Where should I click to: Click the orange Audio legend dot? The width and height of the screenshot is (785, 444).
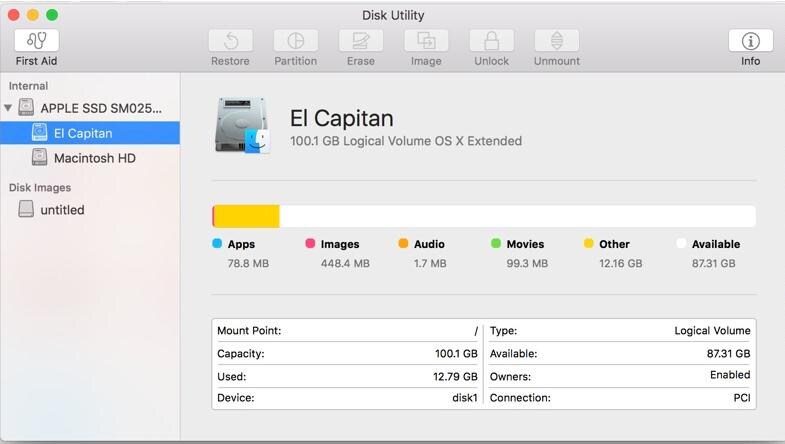pos(404,243)
